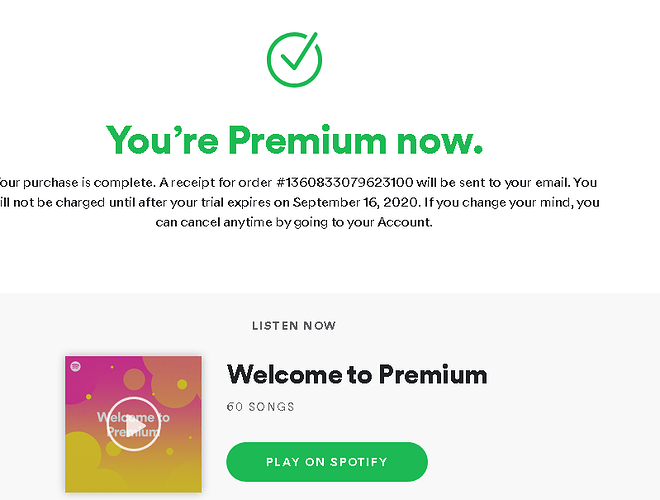Image resolution: width=660 pixels, height=500 pixels.
Task: Open the Welcome to Premium cover thumbnail
Action: 133,424
